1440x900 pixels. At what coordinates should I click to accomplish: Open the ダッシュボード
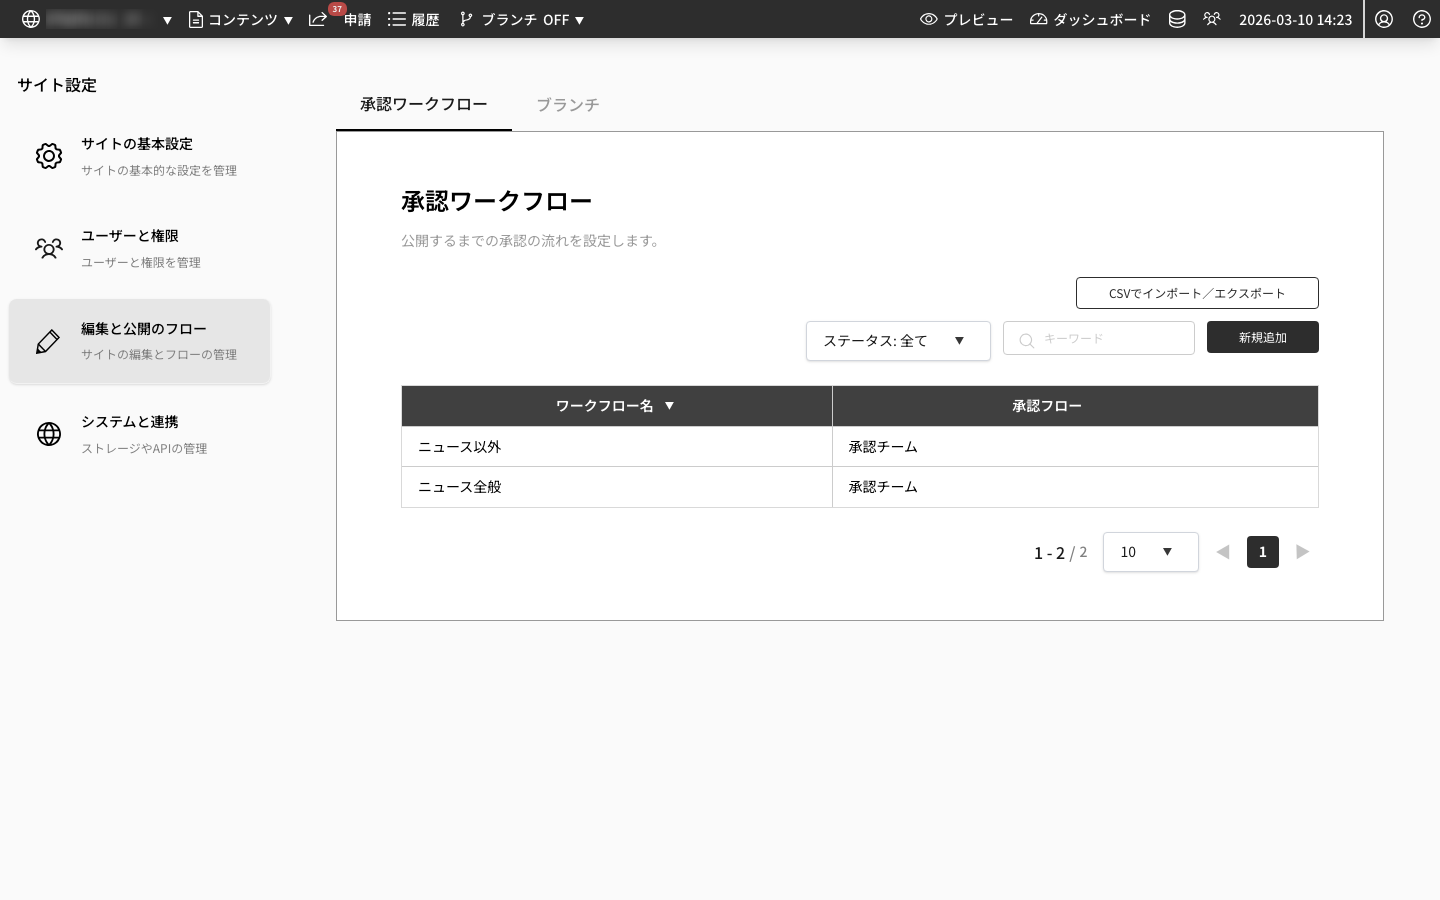tap(1090, 19)
